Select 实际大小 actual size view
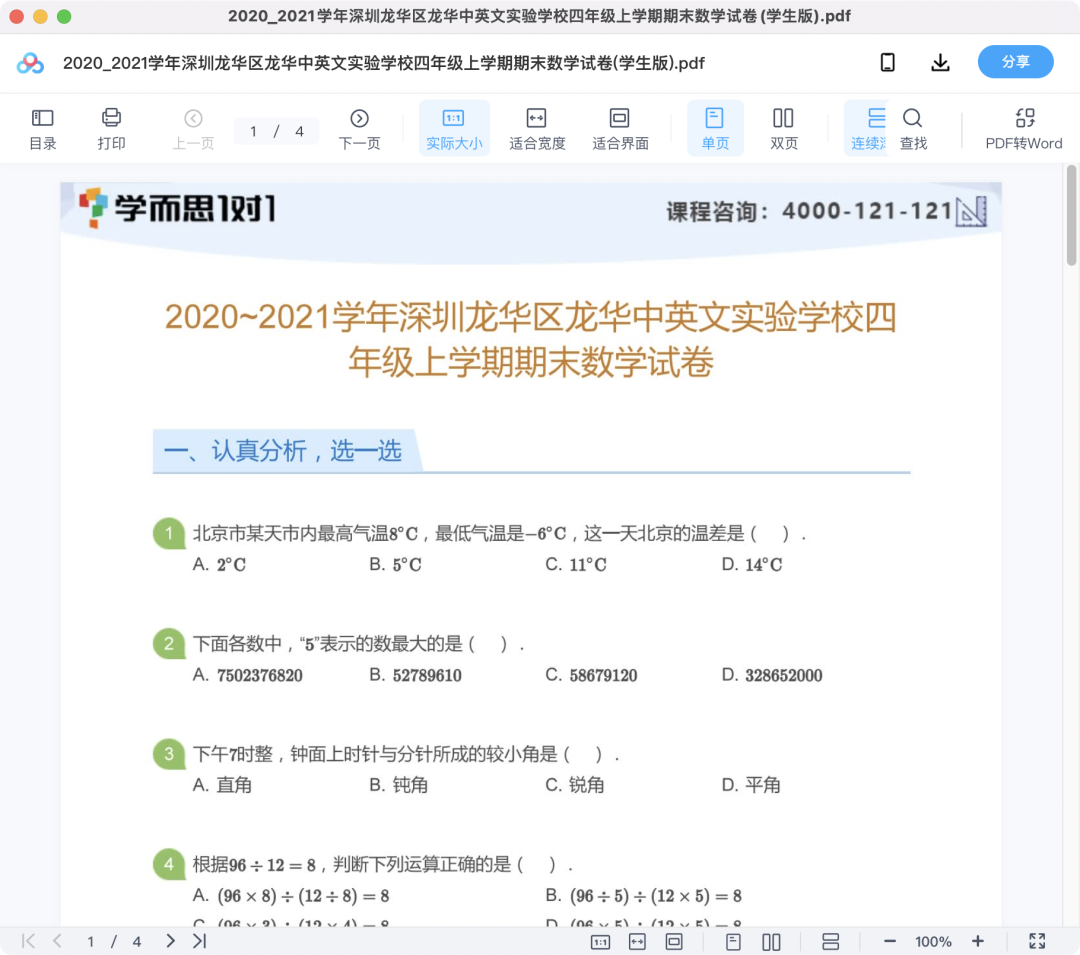Viewport: 1080px width, 955px height. click(454, 129)
